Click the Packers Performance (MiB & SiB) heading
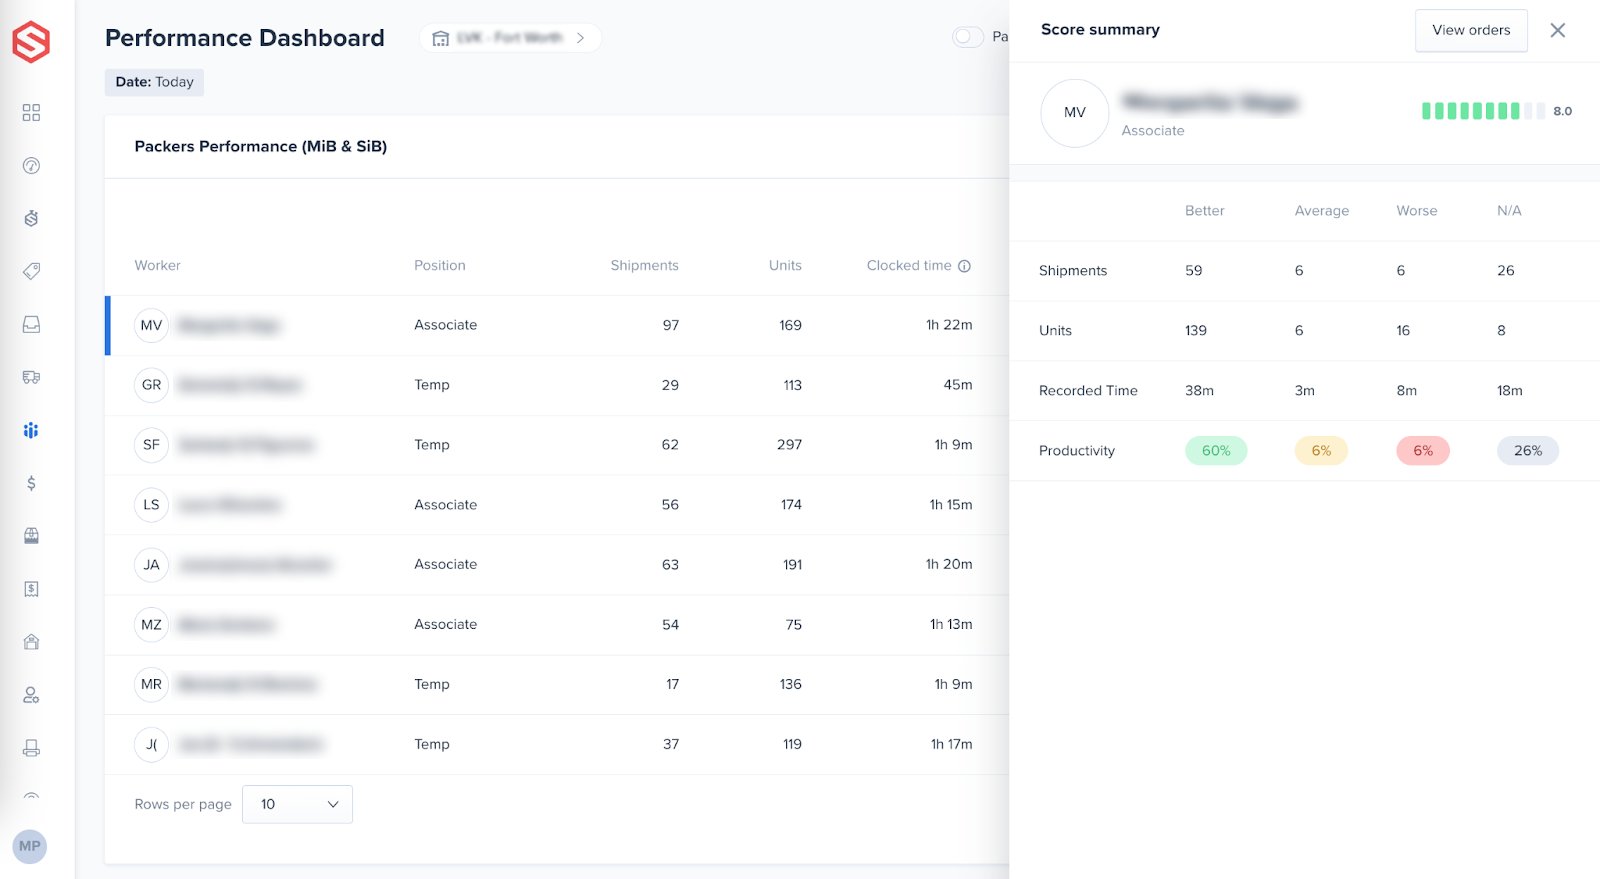This screenshot has height=879, width=1600. tap(261, 147)
